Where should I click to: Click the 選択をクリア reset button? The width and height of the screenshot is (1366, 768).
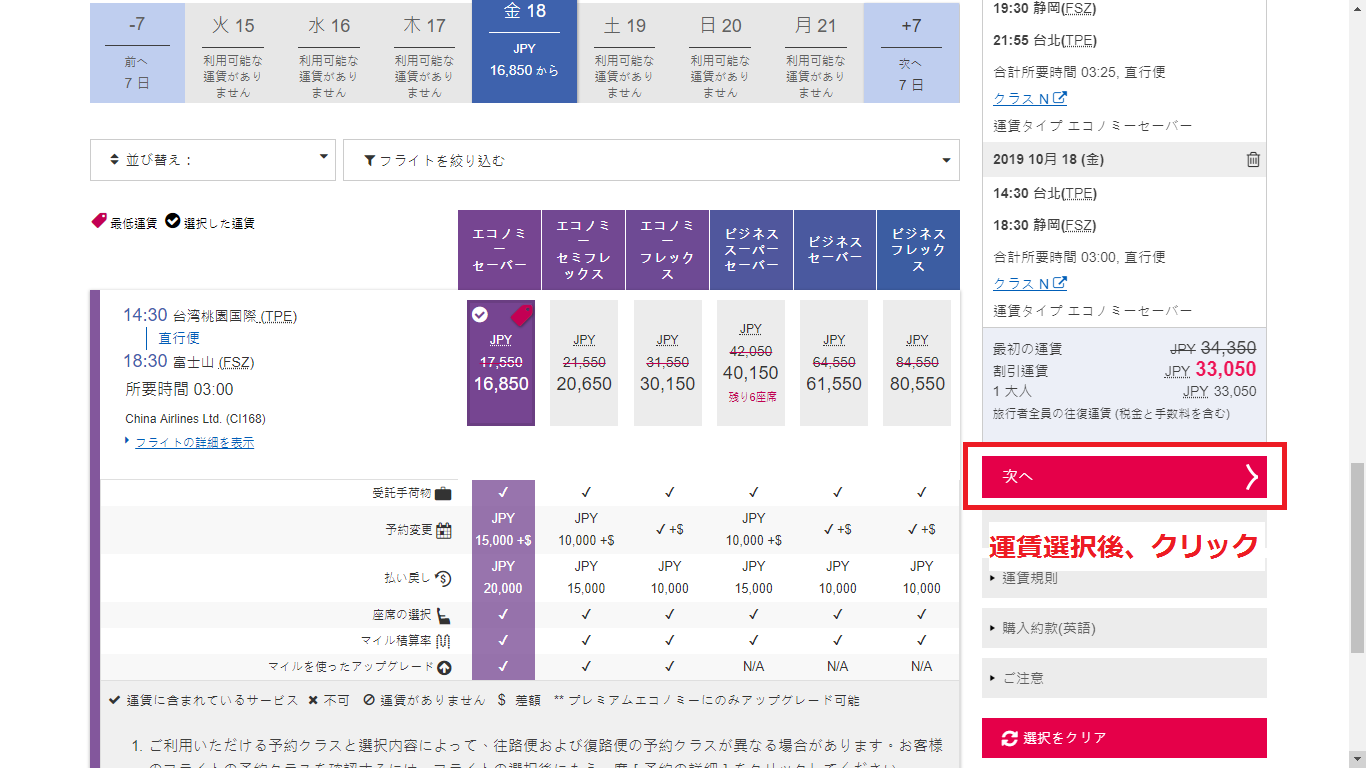1124,738
